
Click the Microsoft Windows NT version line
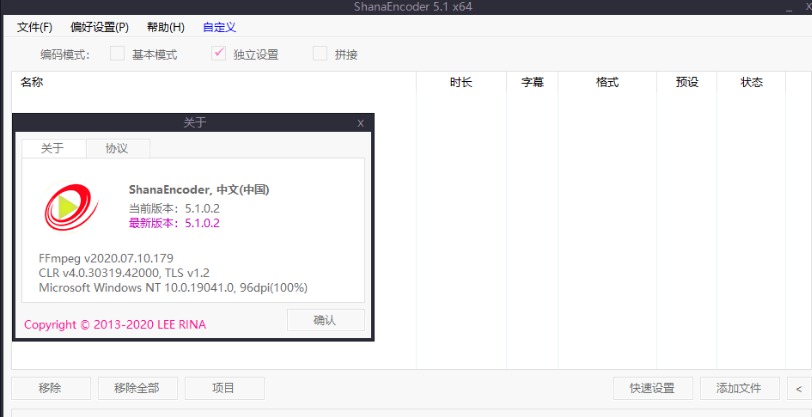point(173,287)
